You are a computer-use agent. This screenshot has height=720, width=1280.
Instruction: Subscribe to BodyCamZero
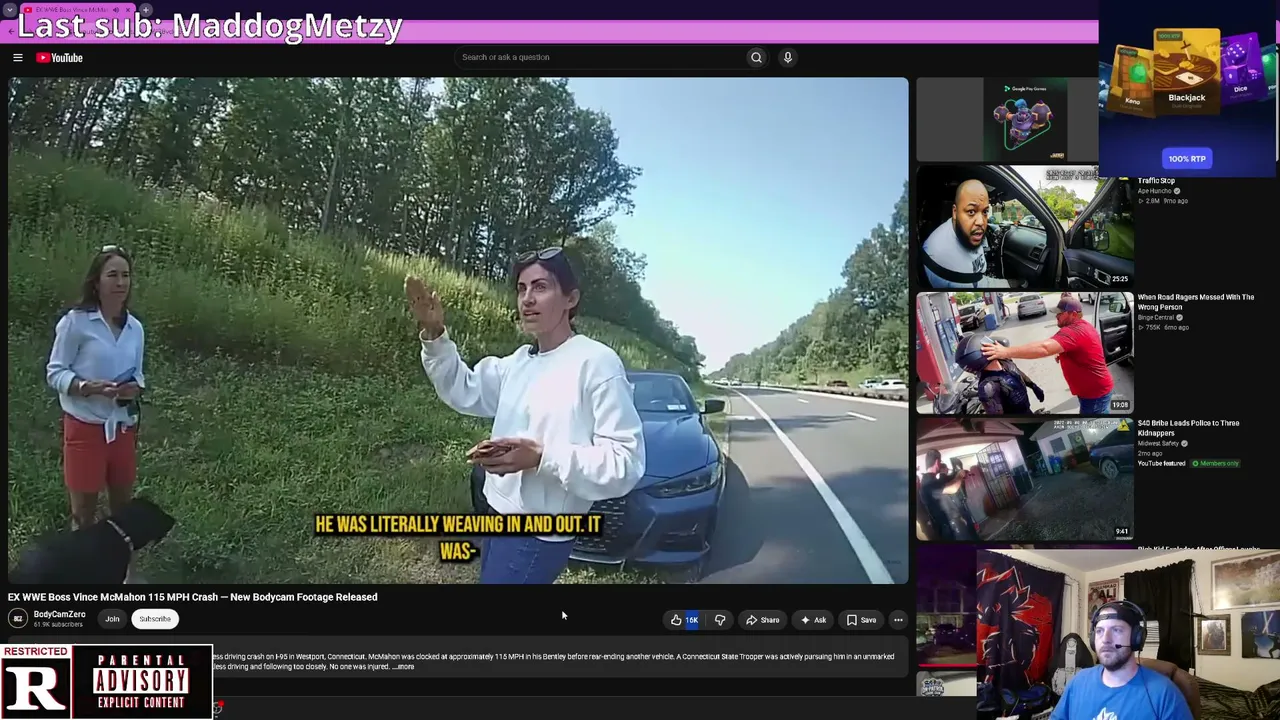155,619
